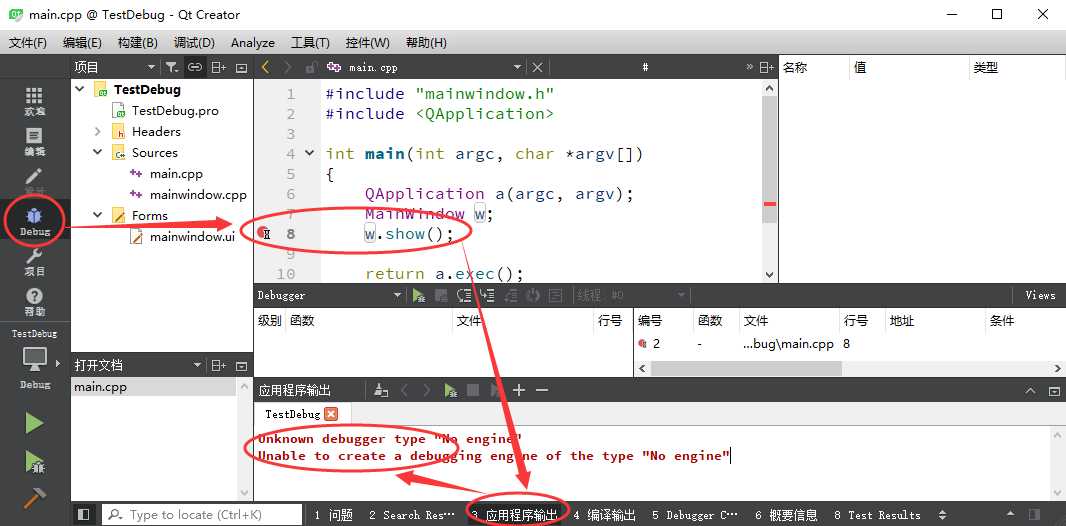Image resolution: width=1066 pixels, height=526 pixels.
Task: Open the 调试(D) menu
Action: pos(194,42)
